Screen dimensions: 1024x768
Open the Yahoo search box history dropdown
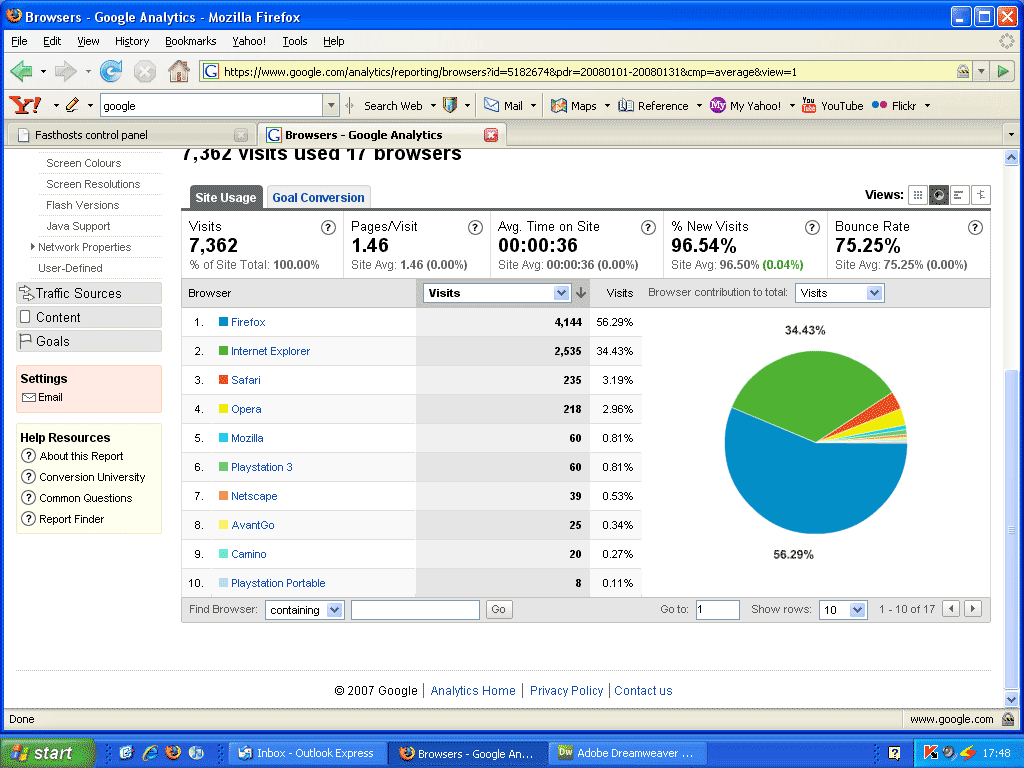(x=331, y=105)
